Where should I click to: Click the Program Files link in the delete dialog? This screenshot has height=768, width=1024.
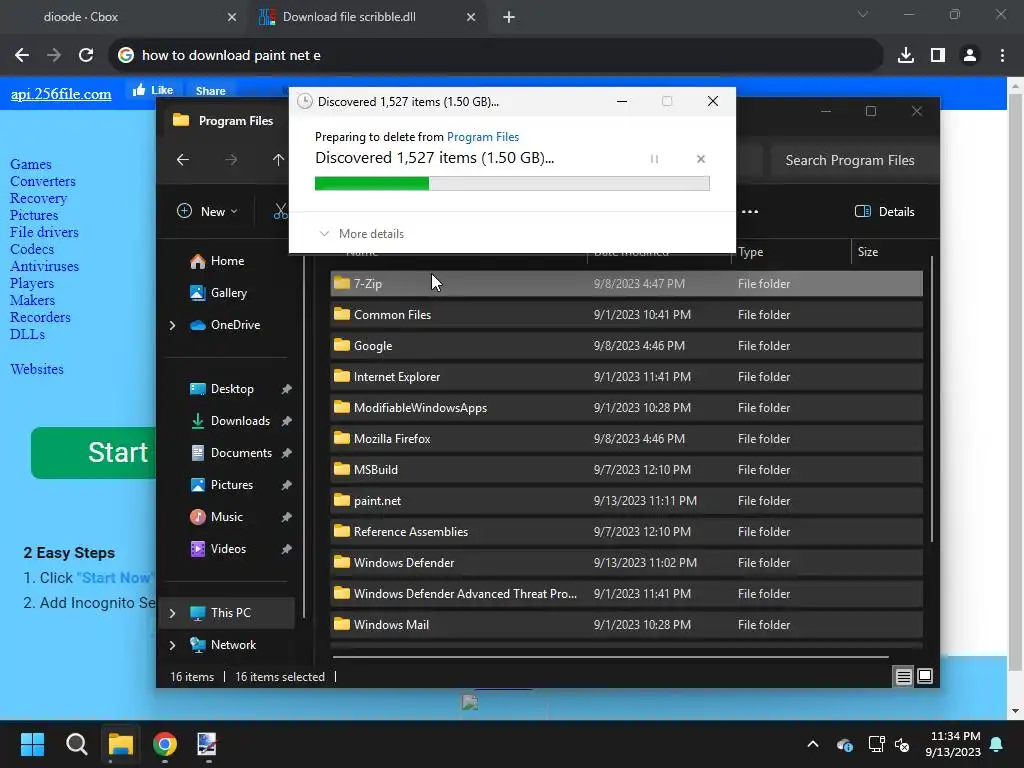483,136
